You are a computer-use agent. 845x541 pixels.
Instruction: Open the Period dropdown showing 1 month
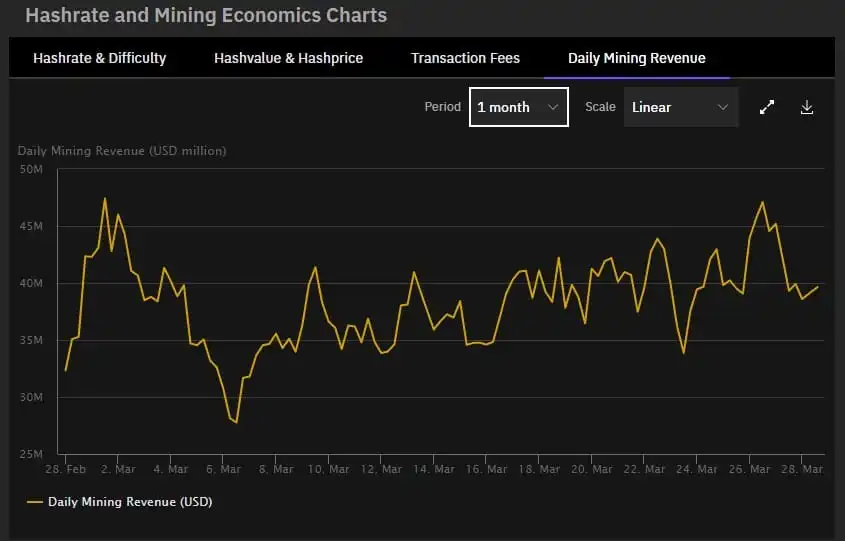pos(518,107)
